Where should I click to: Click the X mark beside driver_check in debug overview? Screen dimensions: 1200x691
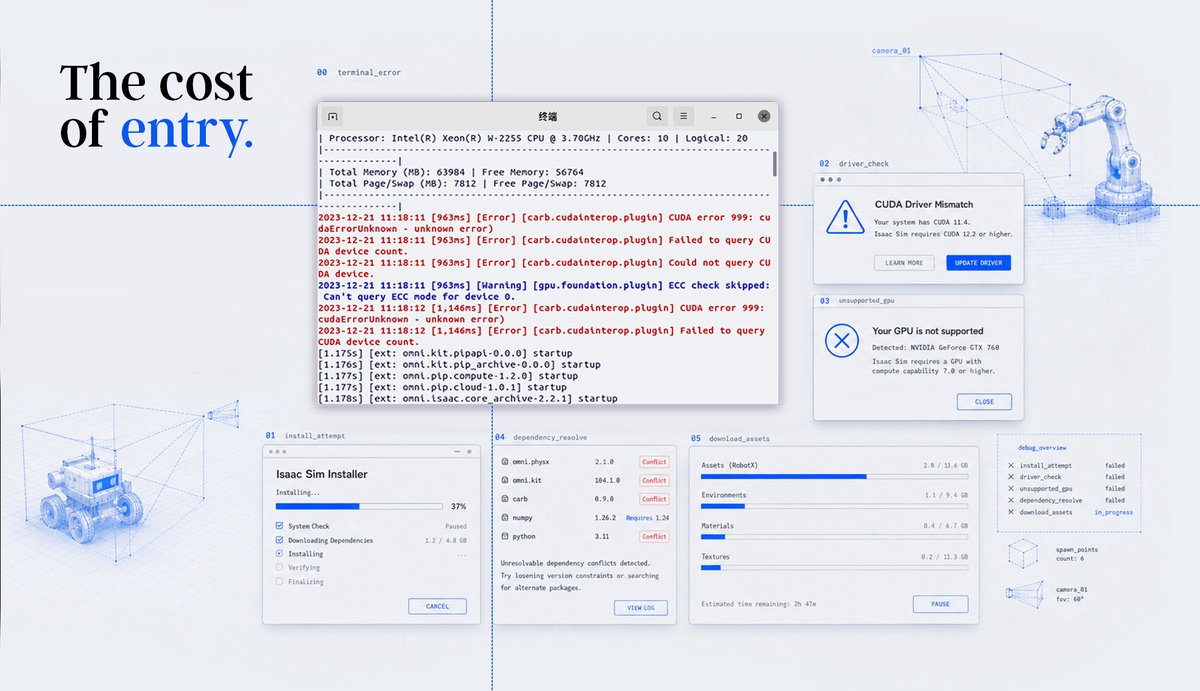[x=1011, y=477]
